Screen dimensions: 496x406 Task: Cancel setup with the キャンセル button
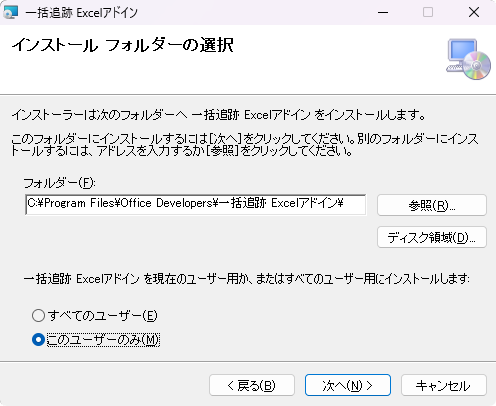point(444,385)
